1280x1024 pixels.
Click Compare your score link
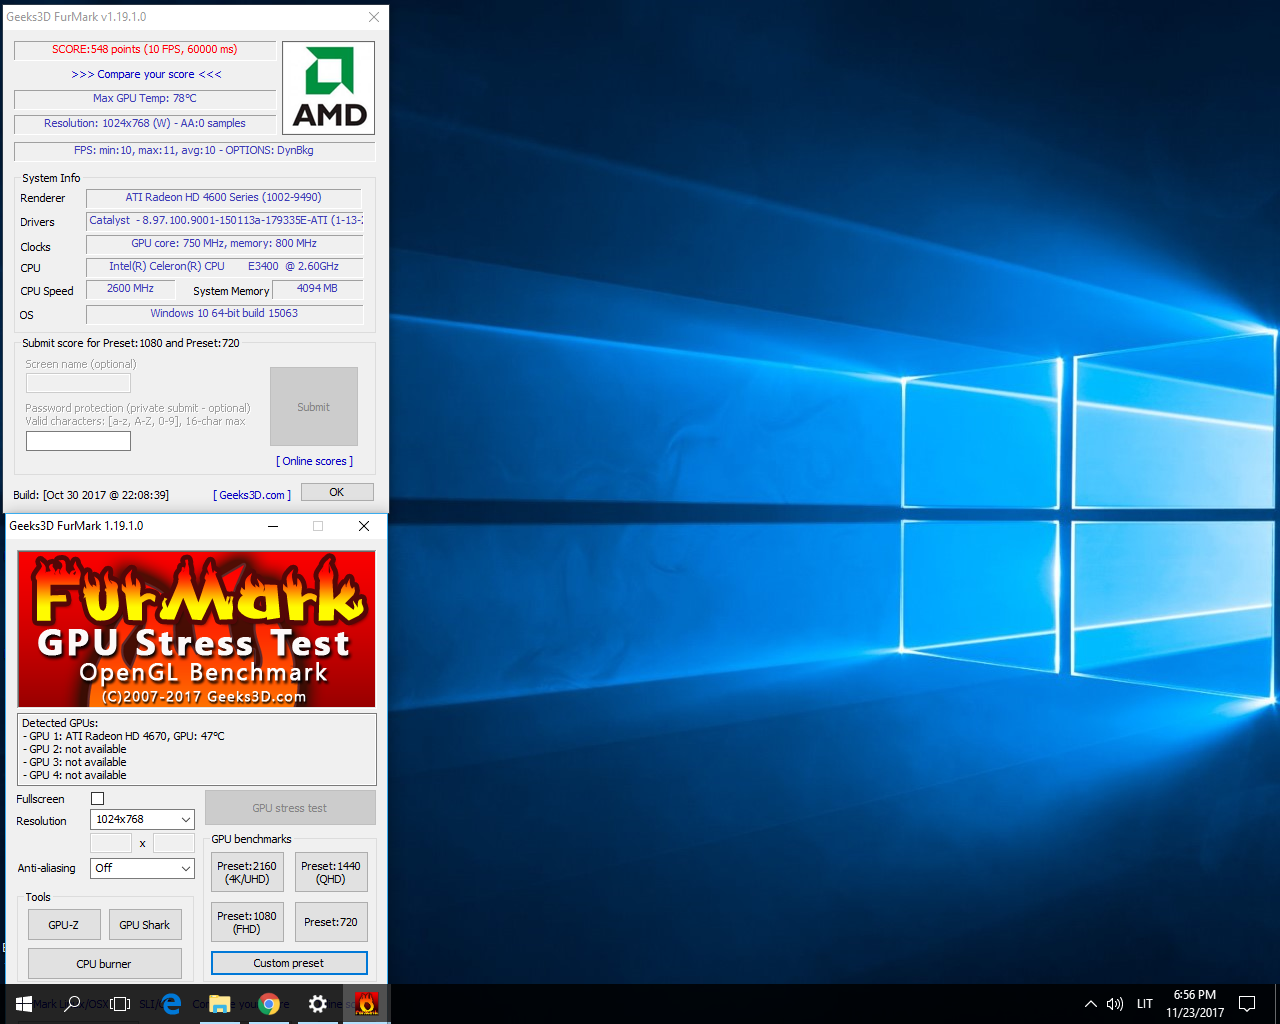pos(146,74)
